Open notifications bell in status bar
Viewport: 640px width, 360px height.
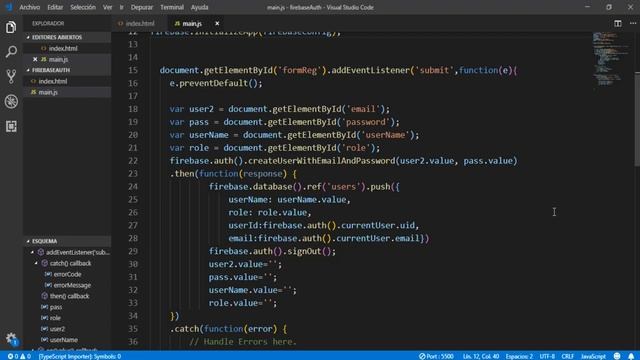pyautogui.click(x=631, y=356)
